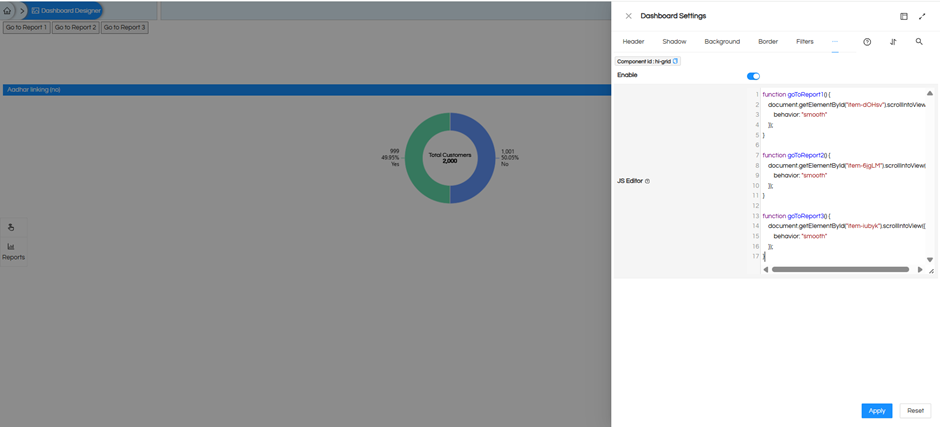Close the Dashboard Settings panel

[x=628, y=16]
